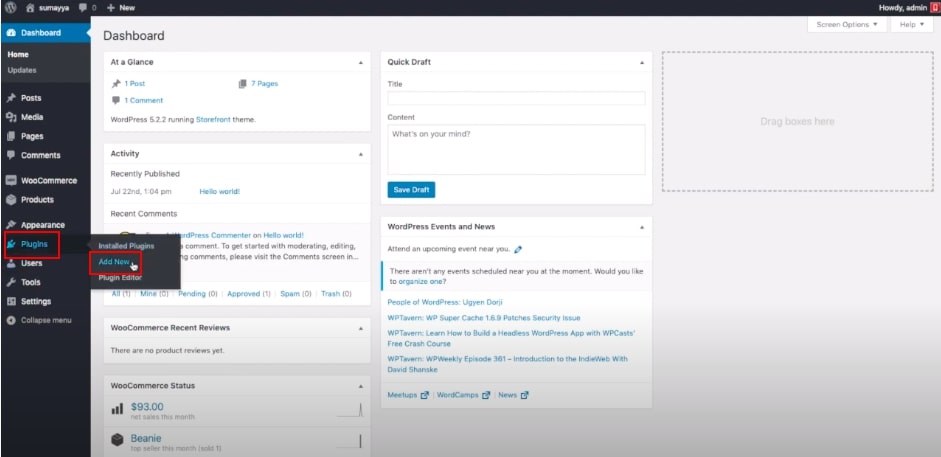Click the bar chart icon beside $93.00
This screenshot has width=941, height=457.
tap(117, 410)
